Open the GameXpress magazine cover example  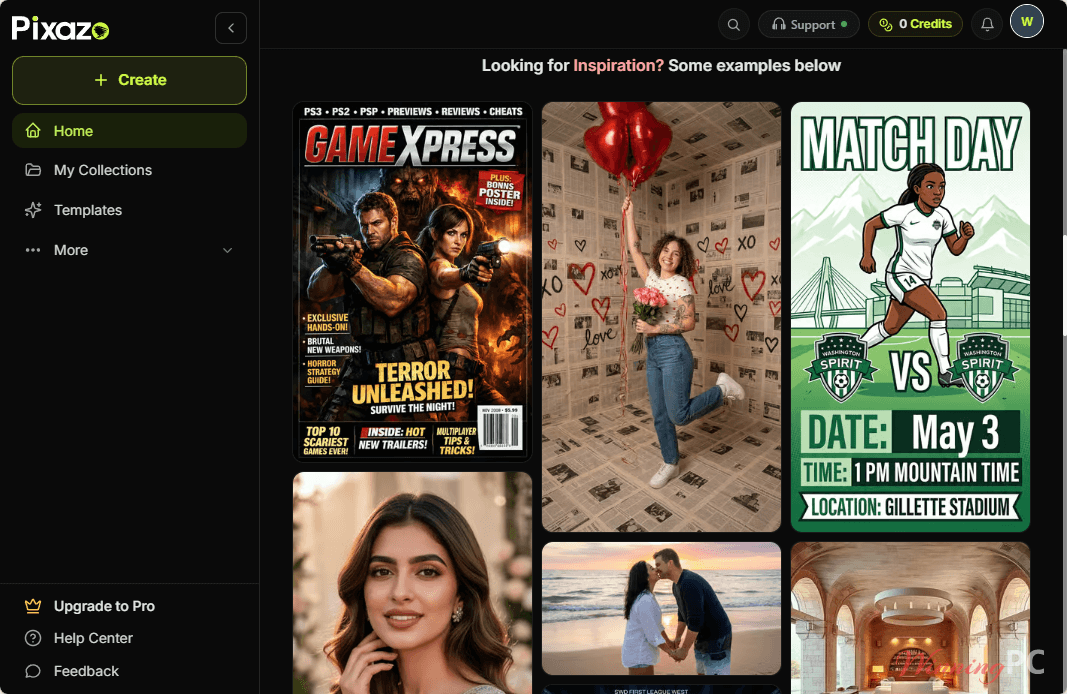click(x=412, y=282)
